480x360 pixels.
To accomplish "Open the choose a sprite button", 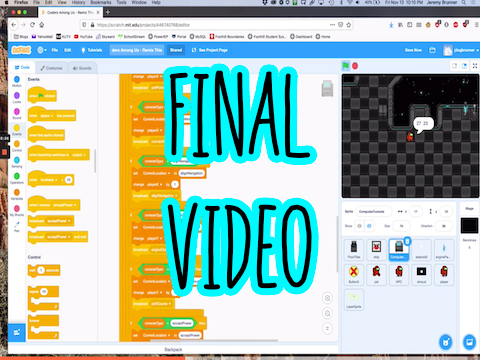I will [x=446, y=342].
